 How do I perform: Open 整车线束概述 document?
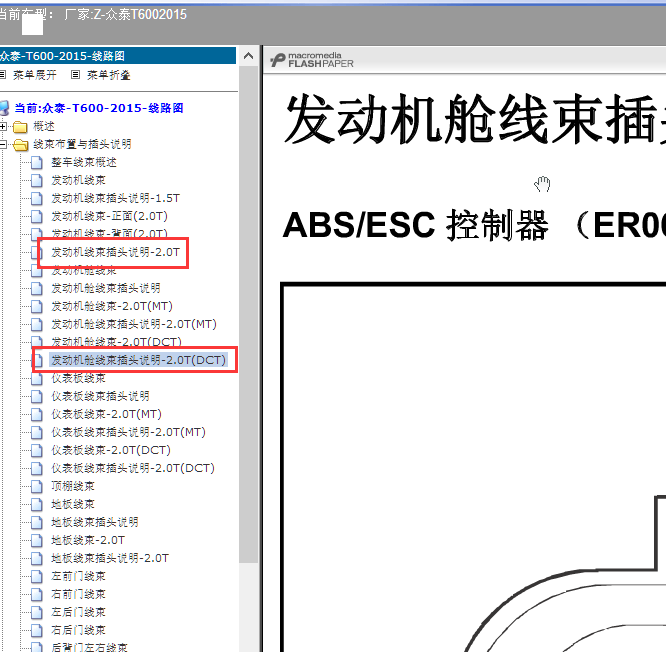click(84, 162)
